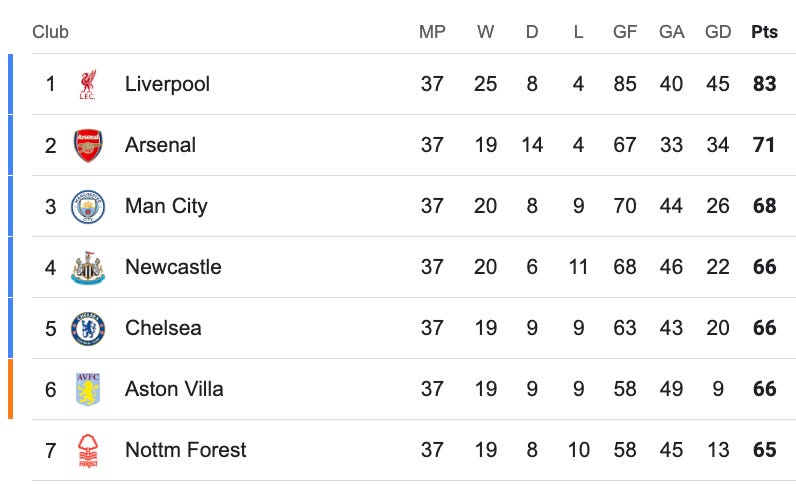The width and height of the screenshot is (796, 484).
Task: Open the Chelsea team name
Action: [163, 328]
